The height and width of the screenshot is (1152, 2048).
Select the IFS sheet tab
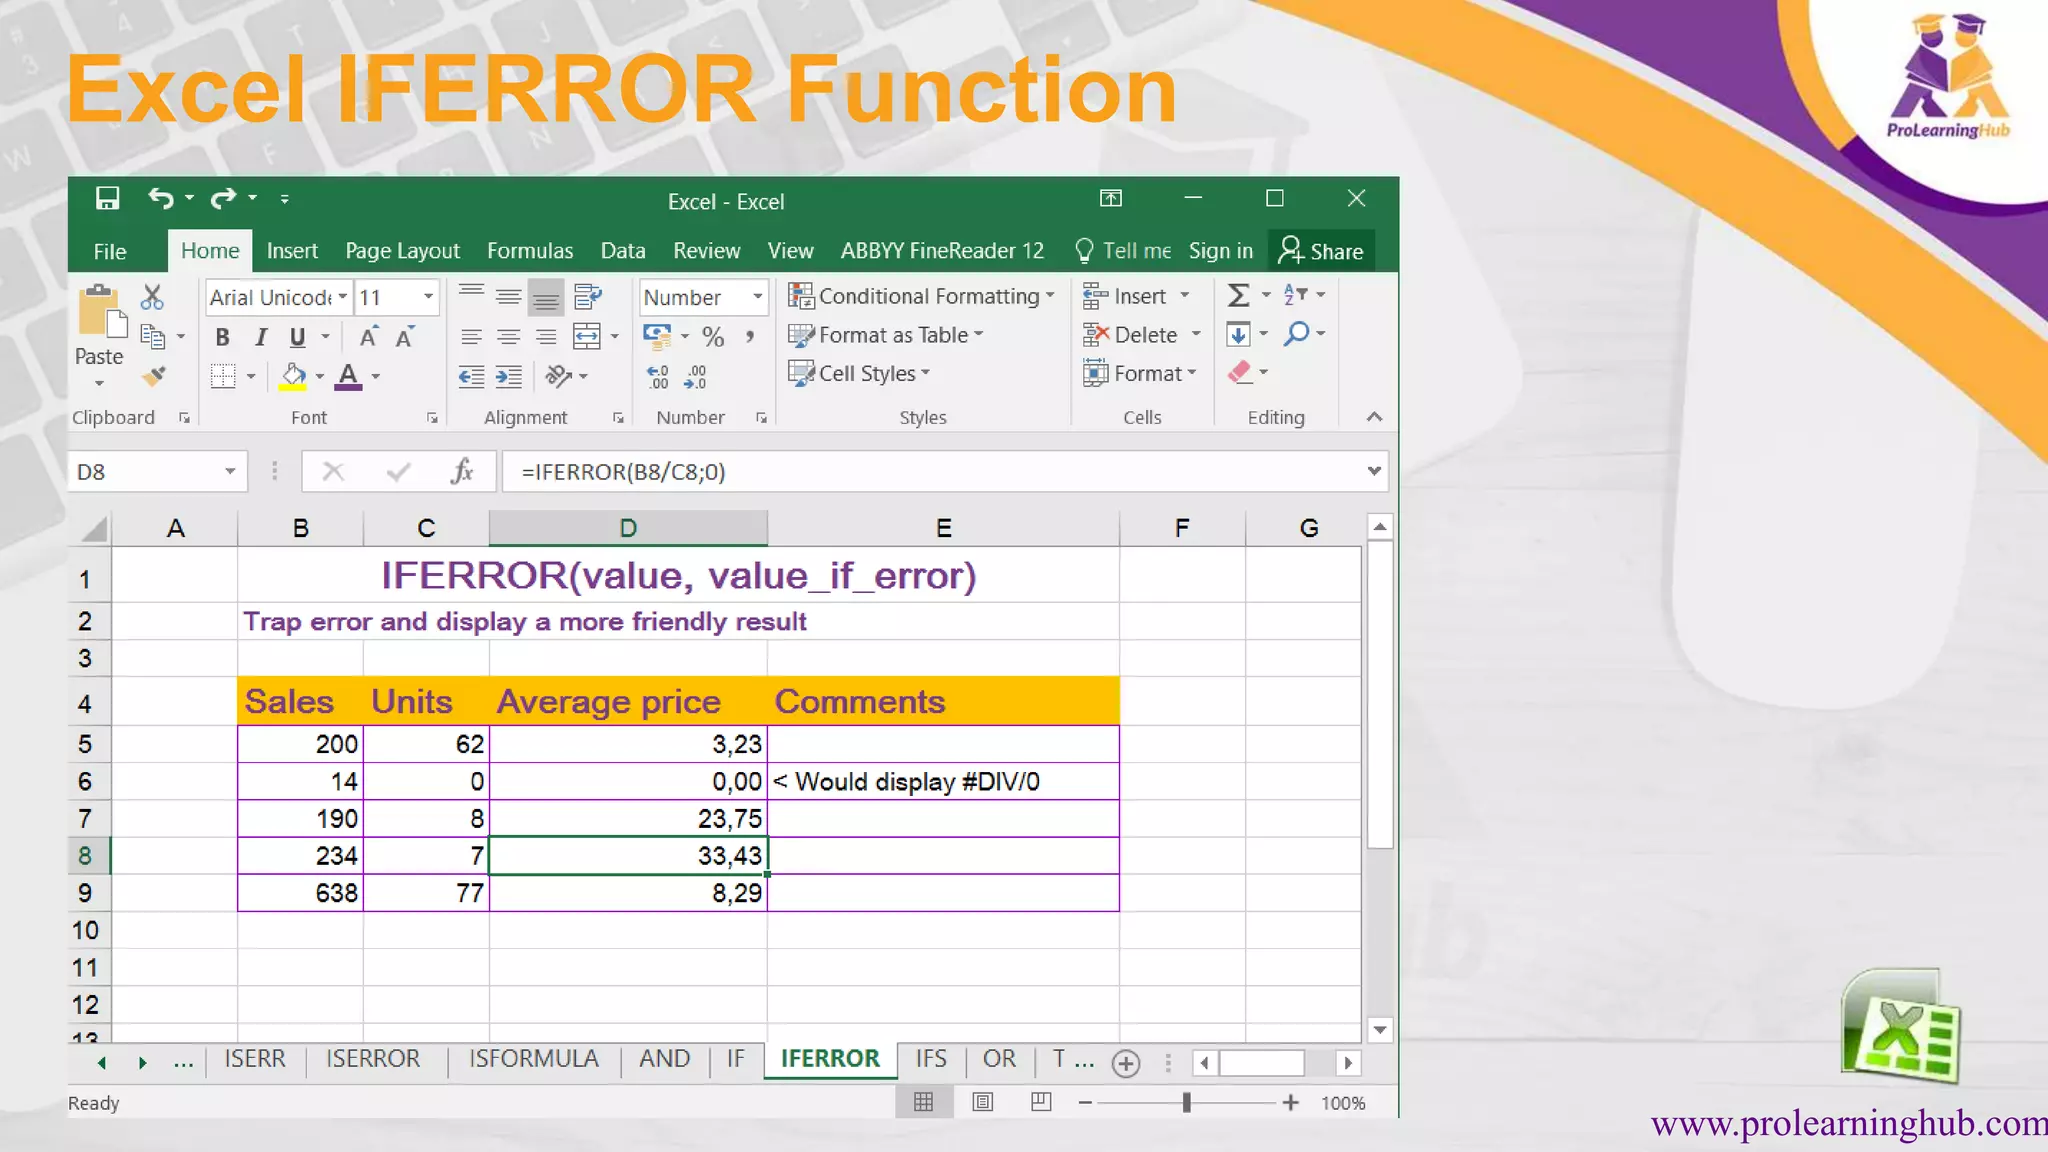(931, 1059)
